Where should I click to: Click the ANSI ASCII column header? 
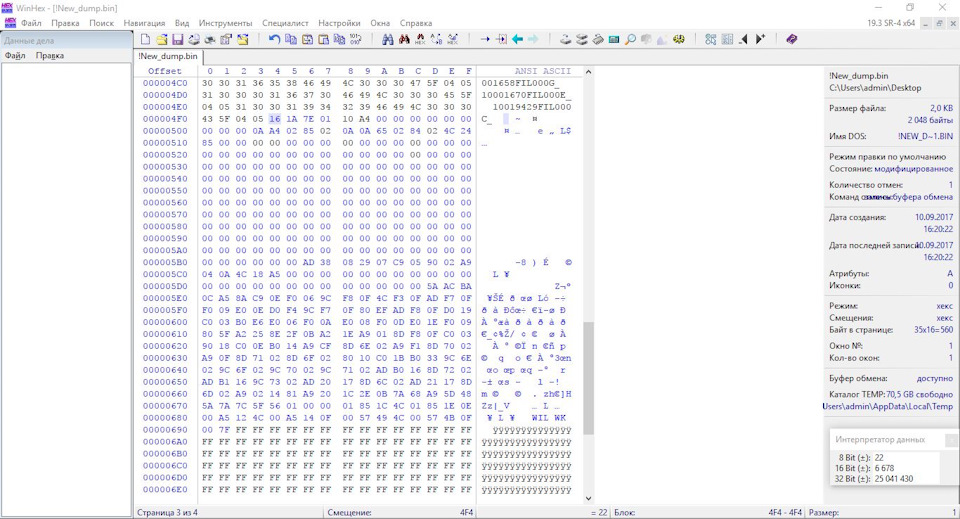click(x=542, y=71)
